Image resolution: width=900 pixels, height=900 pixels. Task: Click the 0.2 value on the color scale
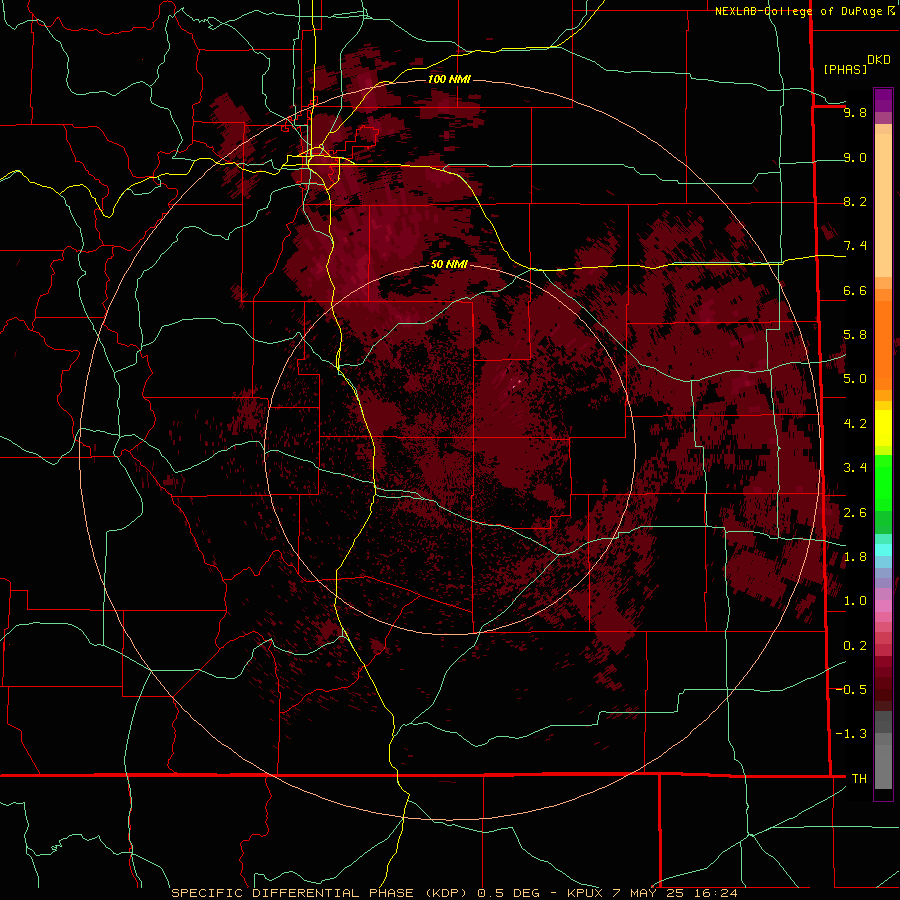[x=855, y=646]
